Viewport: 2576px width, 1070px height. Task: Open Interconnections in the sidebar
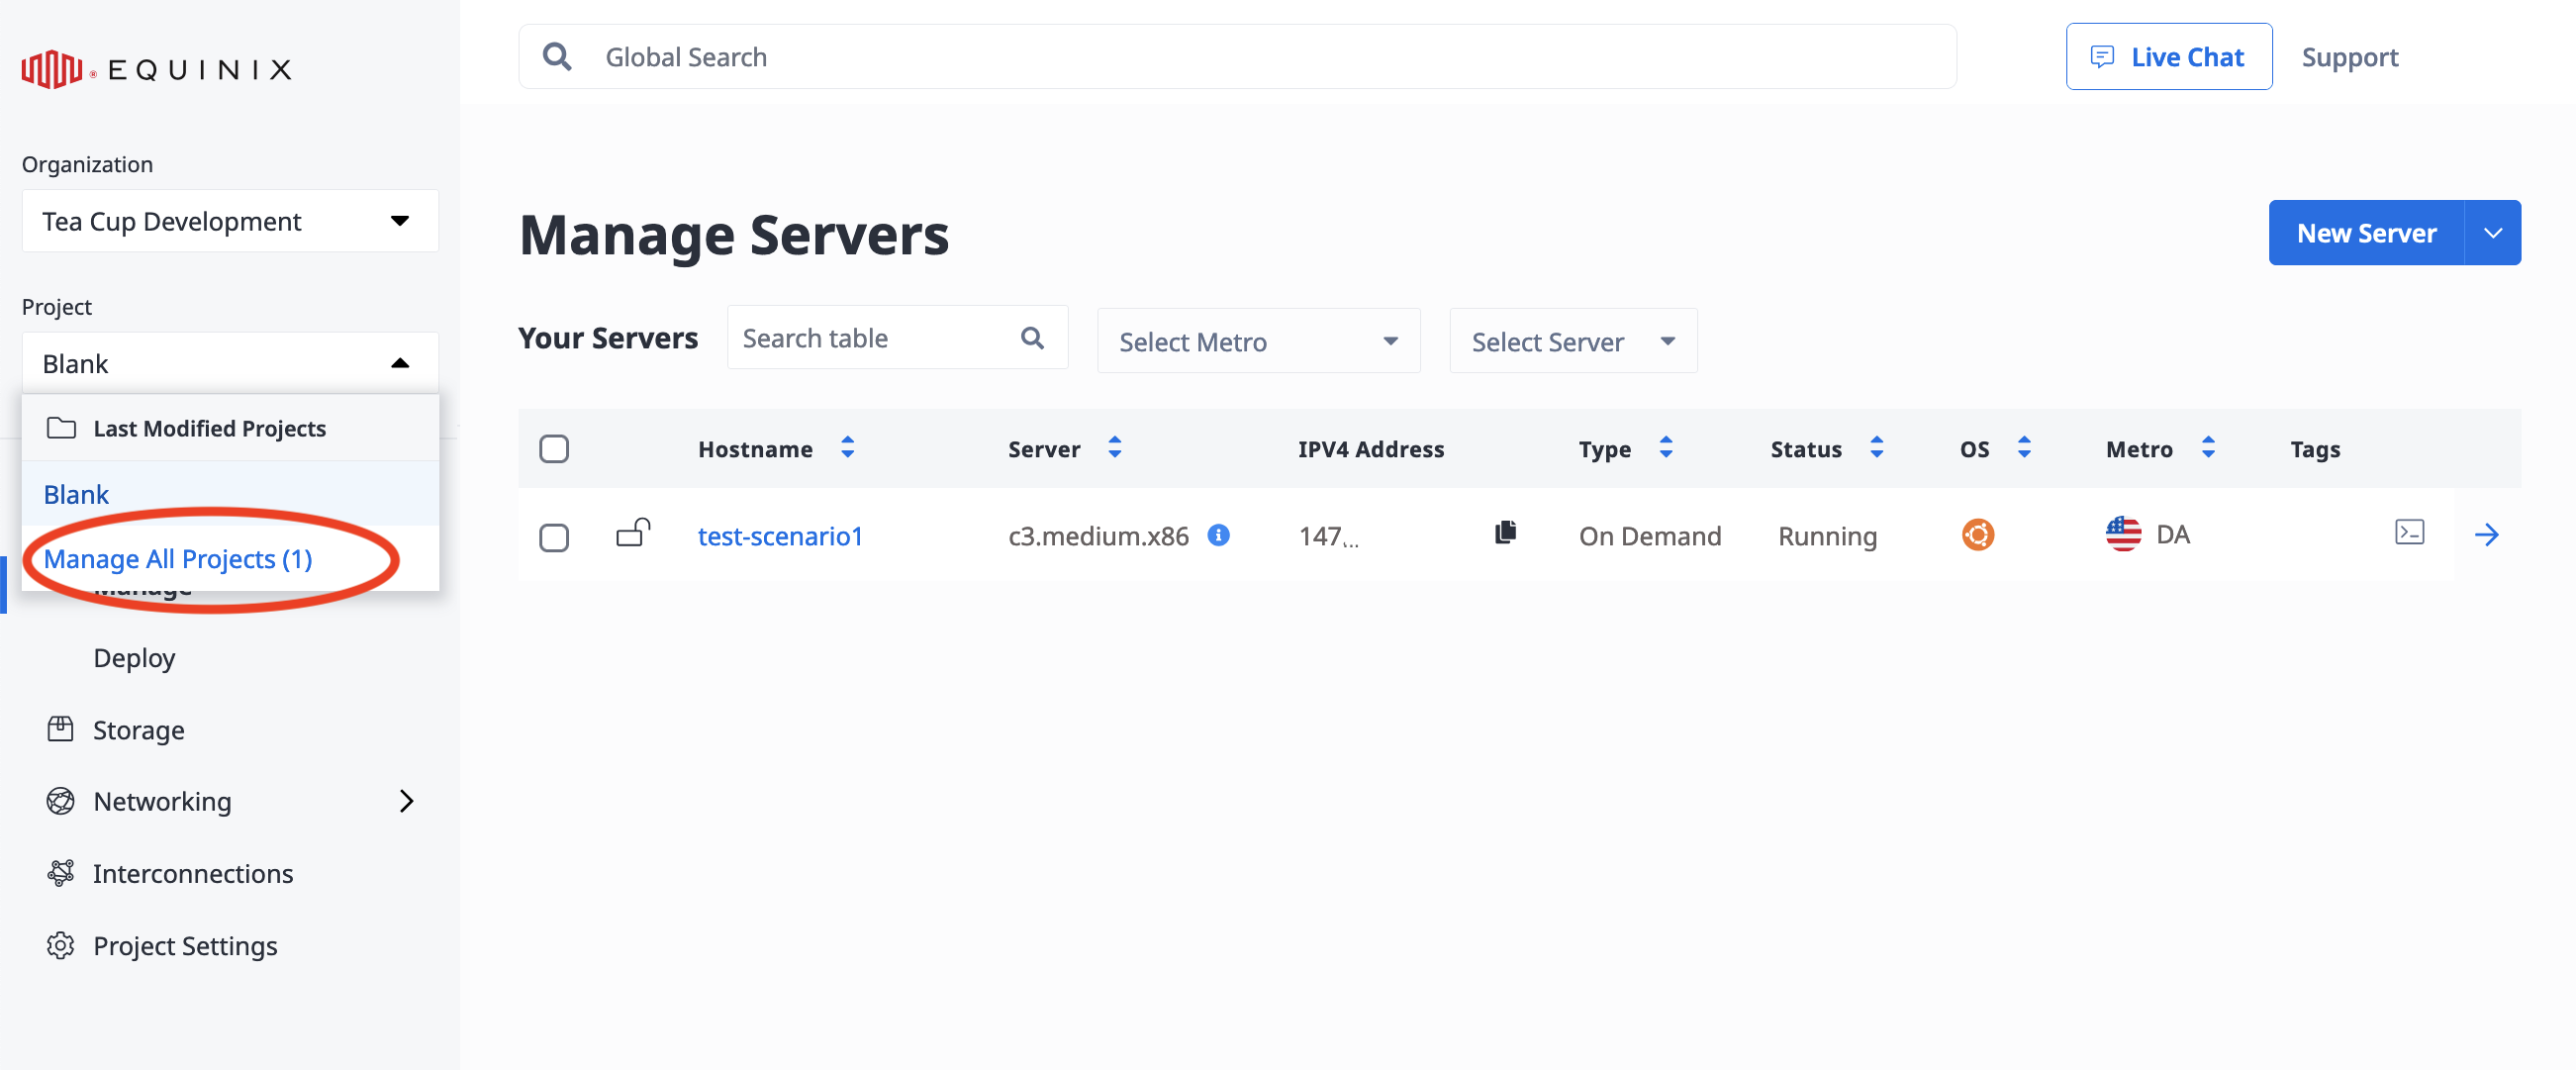tap(193, 873)
